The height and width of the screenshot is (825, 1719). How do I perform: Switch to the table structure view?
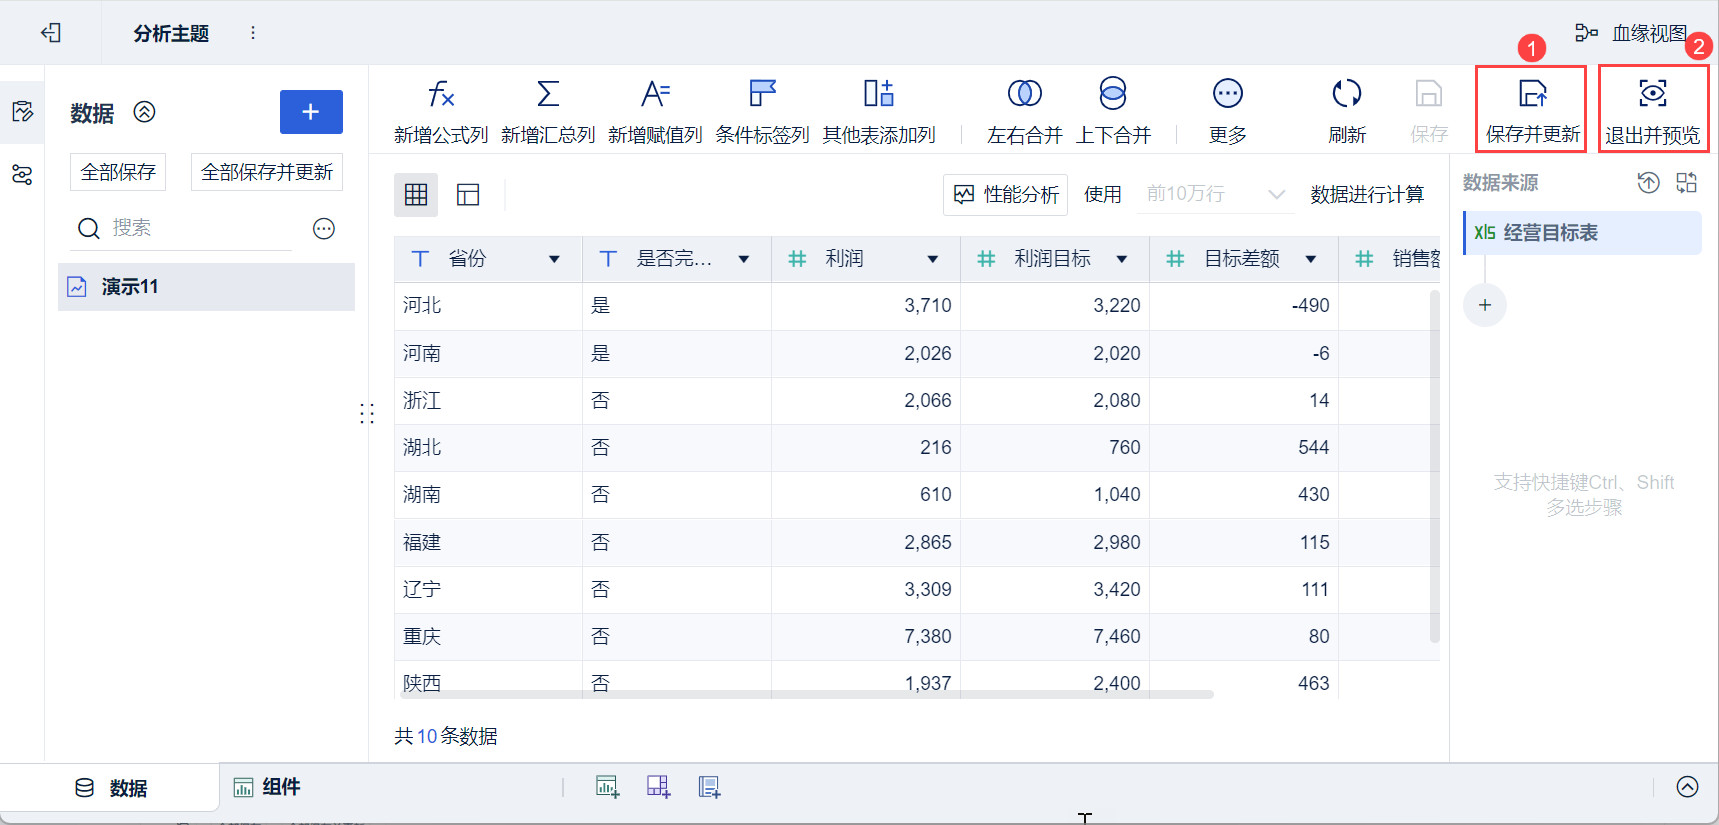point(468,195)
